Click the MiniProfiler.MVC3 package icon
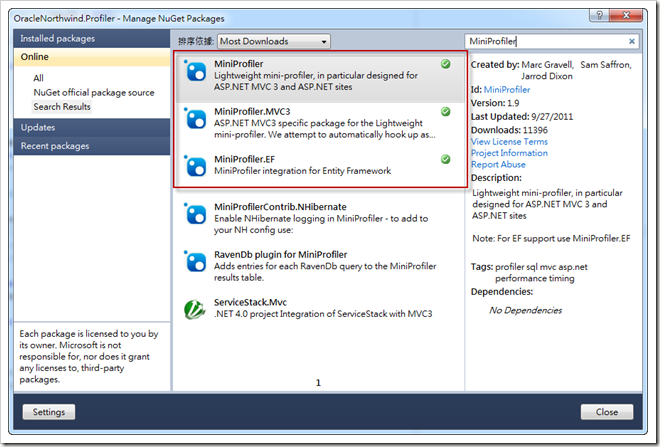660x447 pixels. [196, 119]
